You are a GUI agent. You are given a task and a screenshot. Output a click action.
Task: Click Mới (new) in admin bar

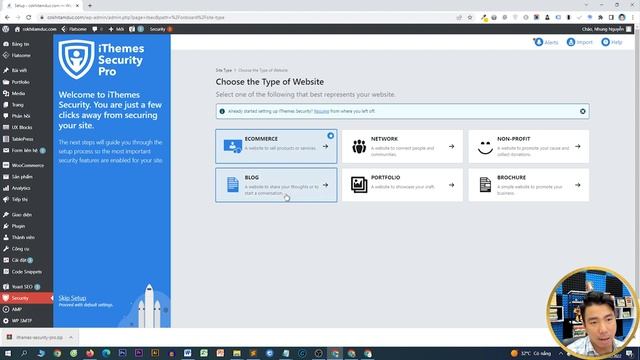point(116,29)
